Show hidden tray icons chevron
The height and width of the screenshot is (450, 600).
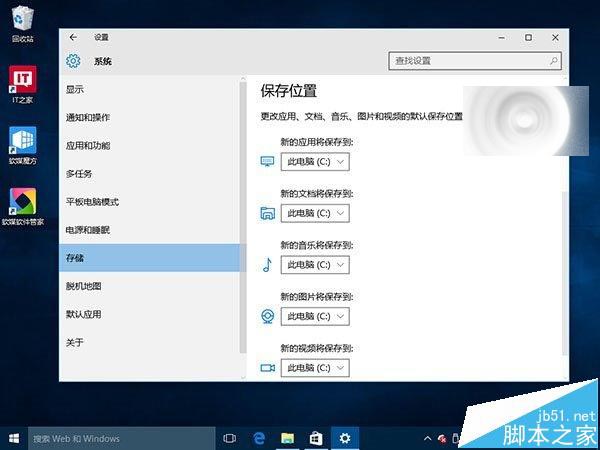pyautogui.click(x=428, y=439)
